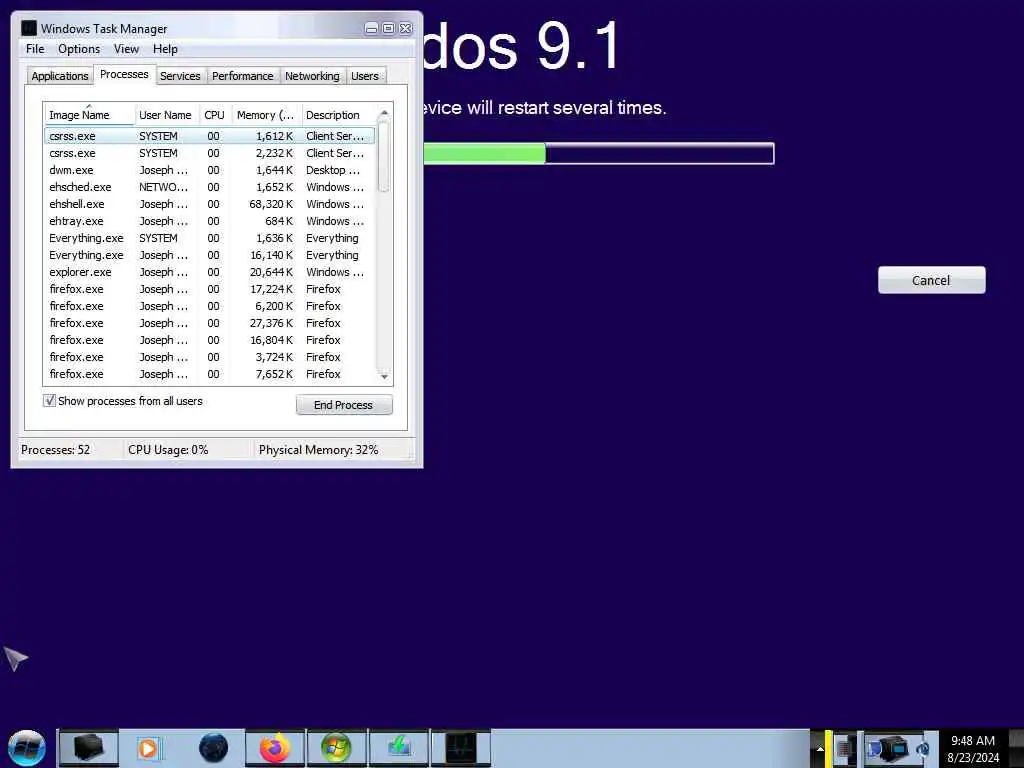Viewport: 1024px width, 768px height.
Task: Click Cancel in the setup window
Action: pyautogui.click(x=931, y=280)
